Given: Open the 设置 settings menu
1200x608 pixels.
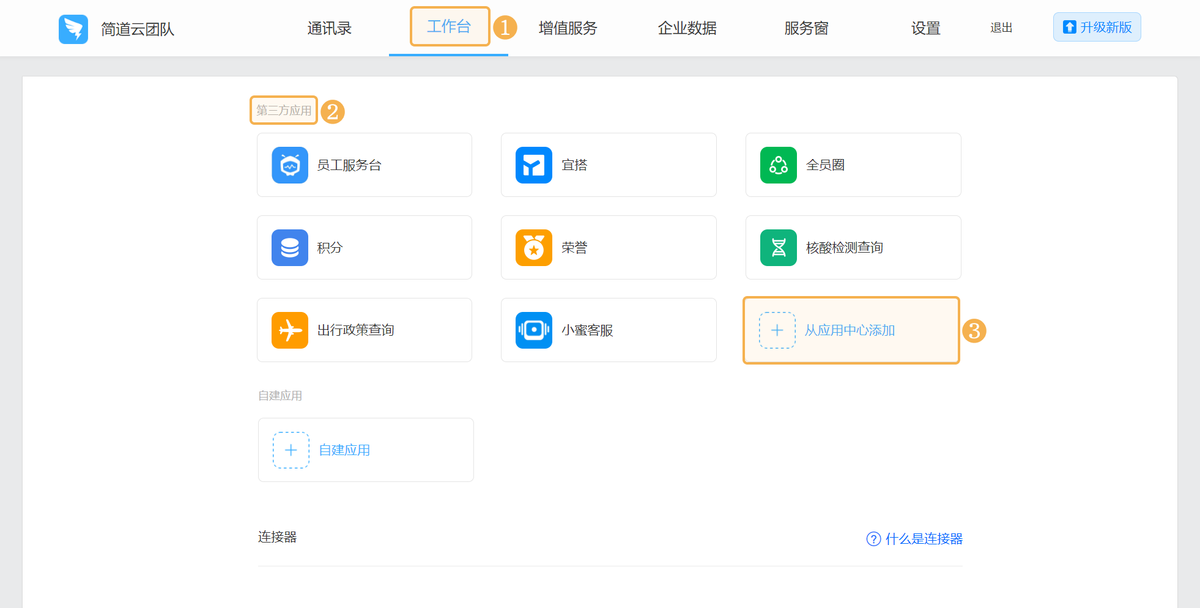Looking at the screenshot, I should [x=925, y=27].
